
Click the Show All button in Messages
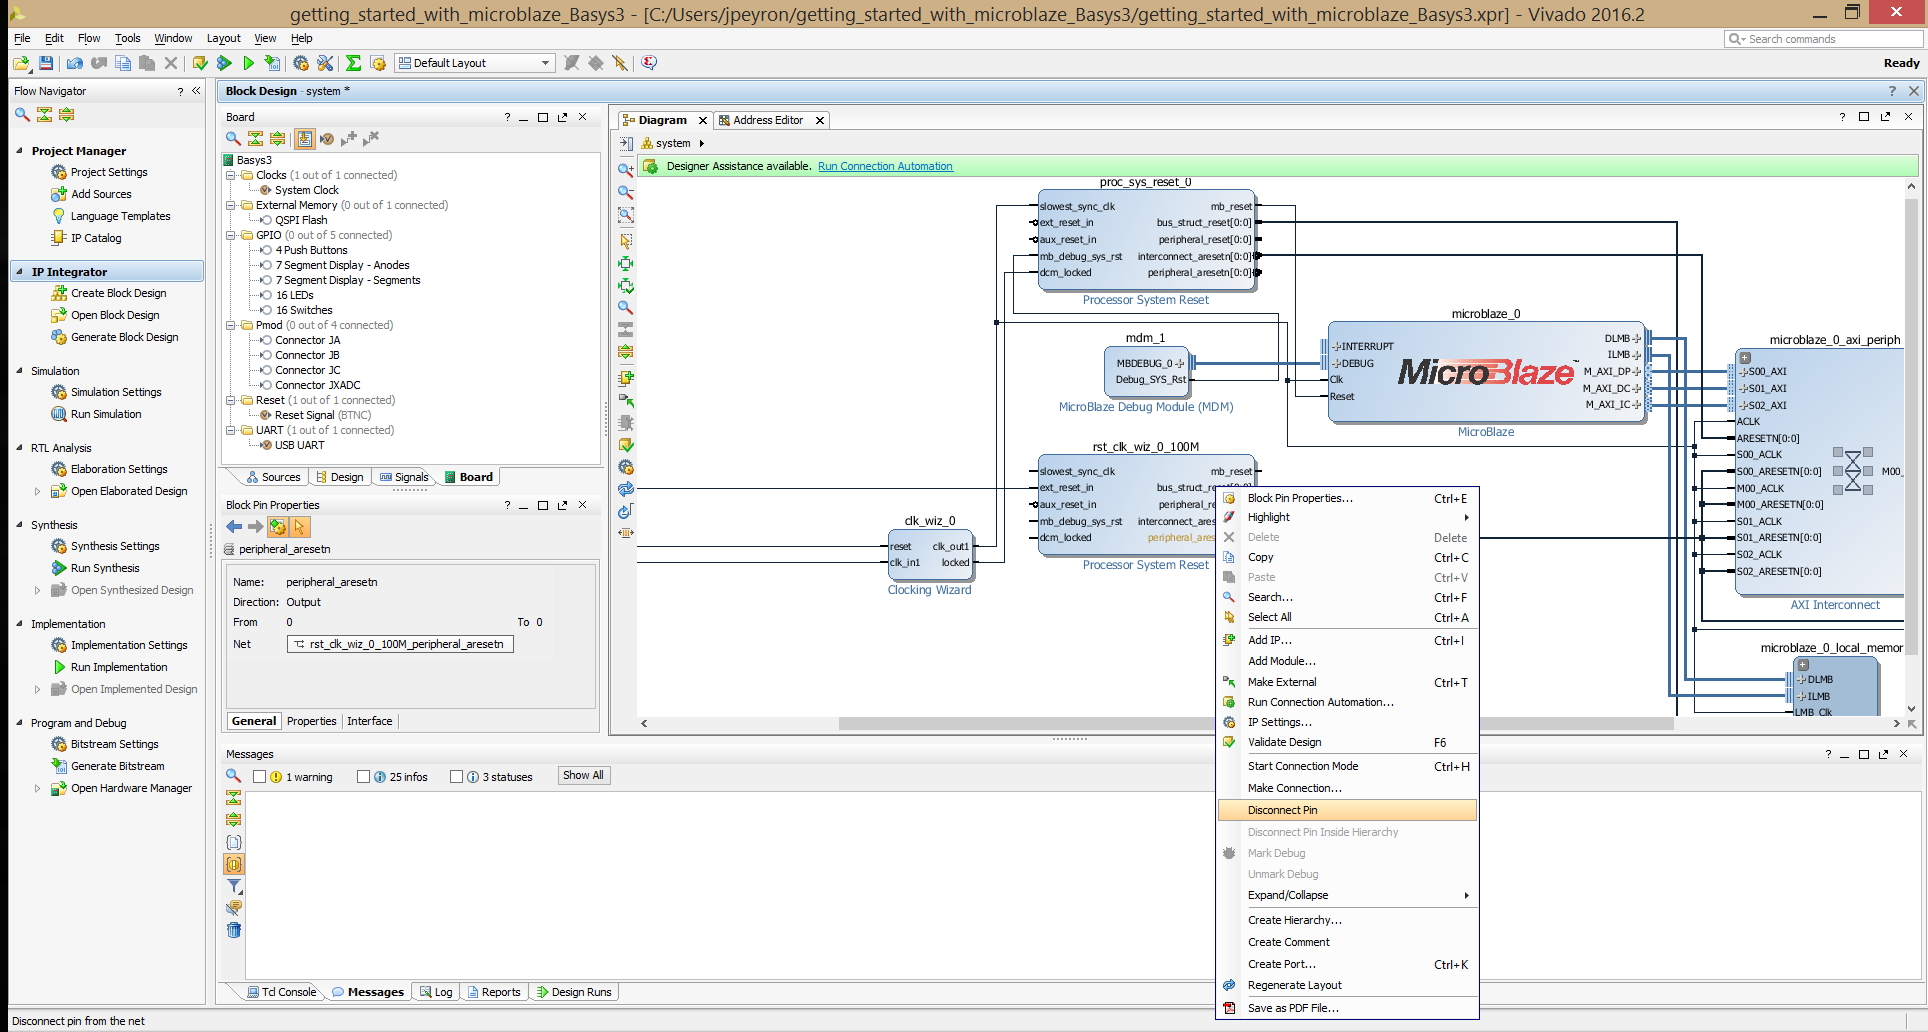[x=583, y=775]
